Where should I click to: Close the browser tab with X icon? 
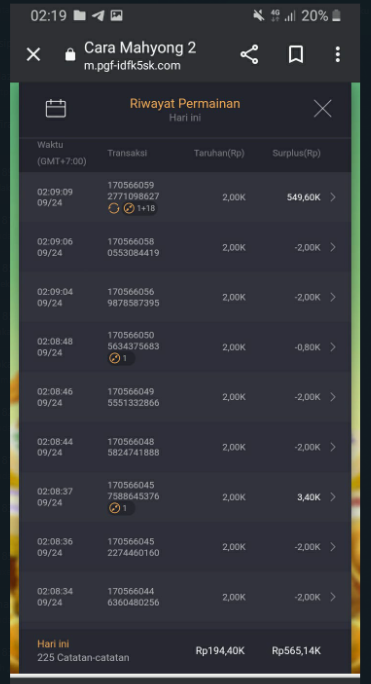[x=33, y=55]
